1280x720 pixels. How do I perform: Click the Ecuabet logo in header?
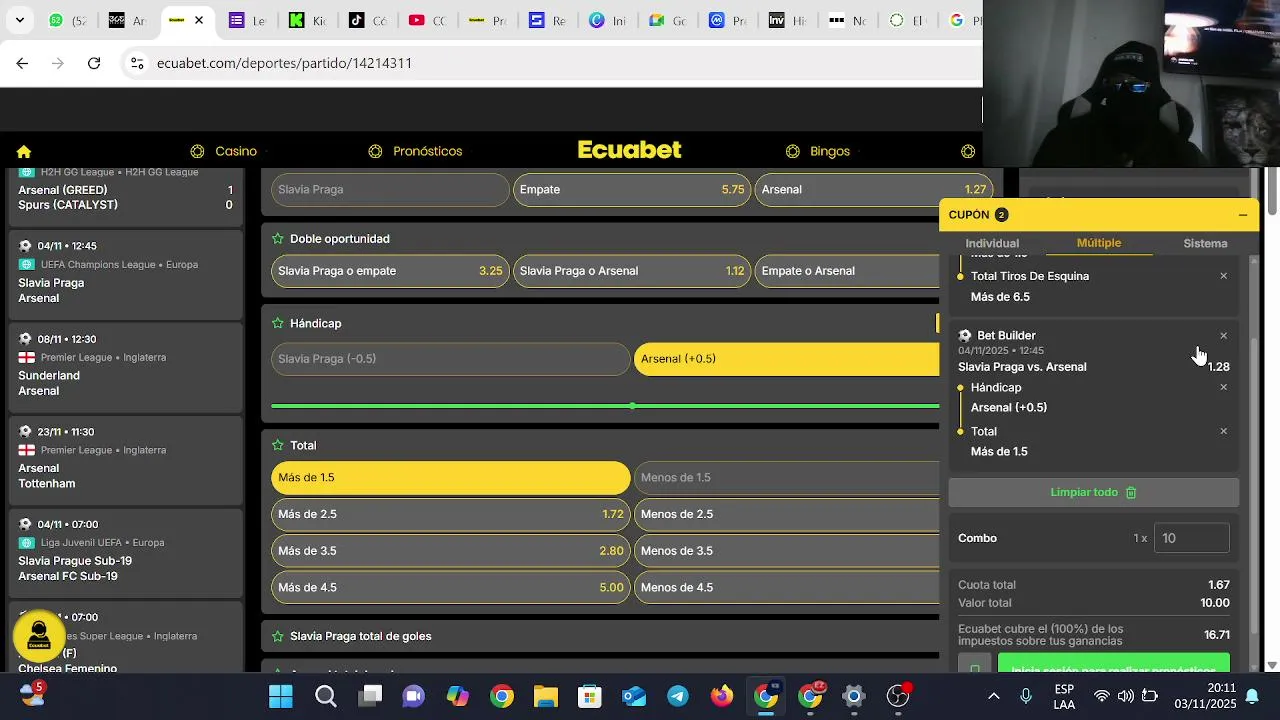(x=629, y=150)
